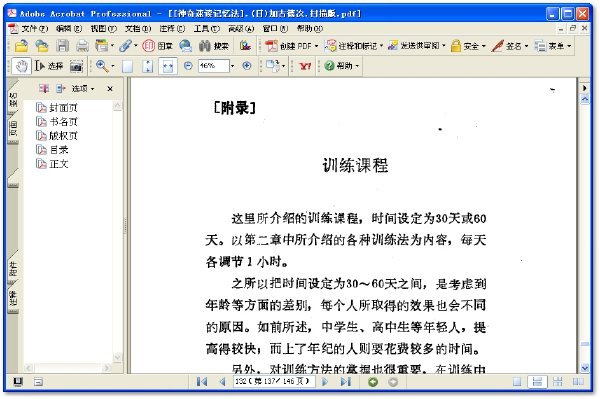Screen dimensions: 600x399
Task: Open the zoom percentage dropdown arrow
Action: pyautogui.click(x=232, y=66)
